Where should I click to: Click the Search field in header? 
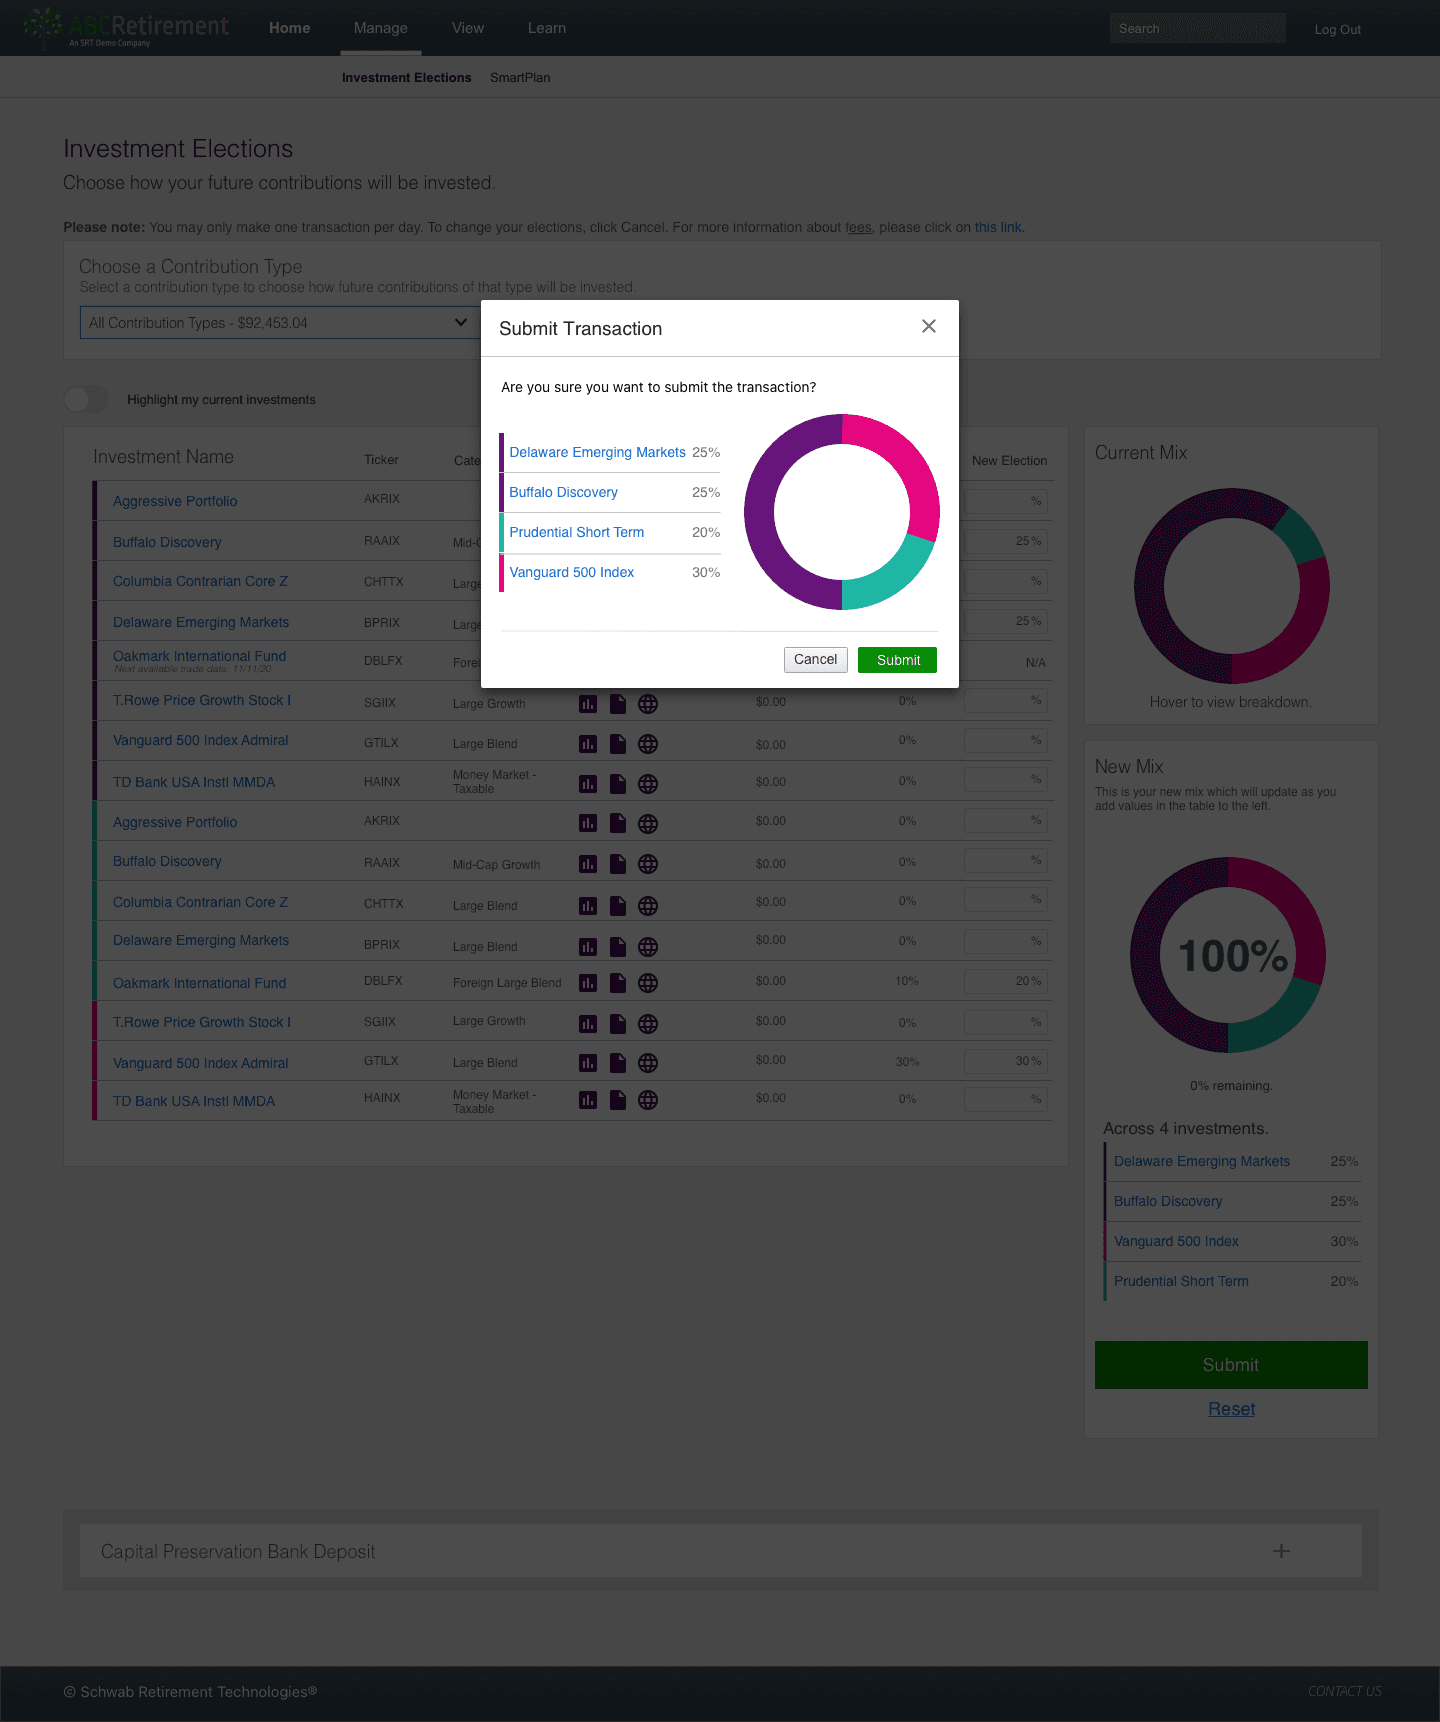coord(1198,28)
